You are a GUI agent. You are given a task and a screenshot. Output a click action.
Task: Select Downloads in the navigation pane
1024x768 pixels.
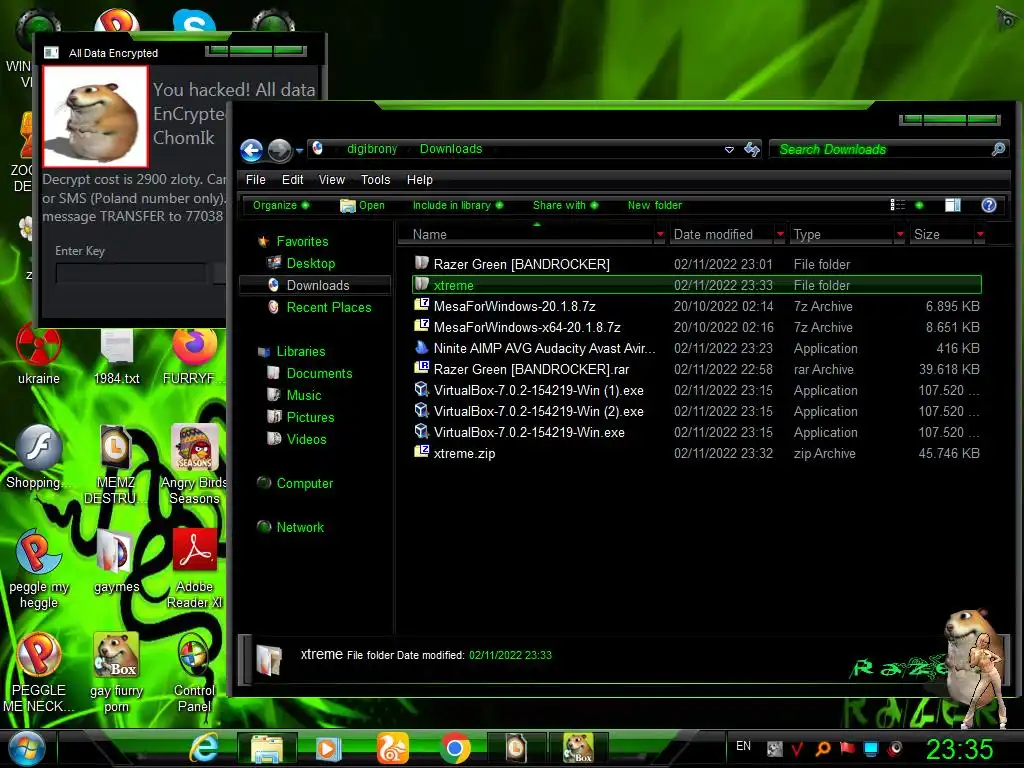tap(315, 285)
